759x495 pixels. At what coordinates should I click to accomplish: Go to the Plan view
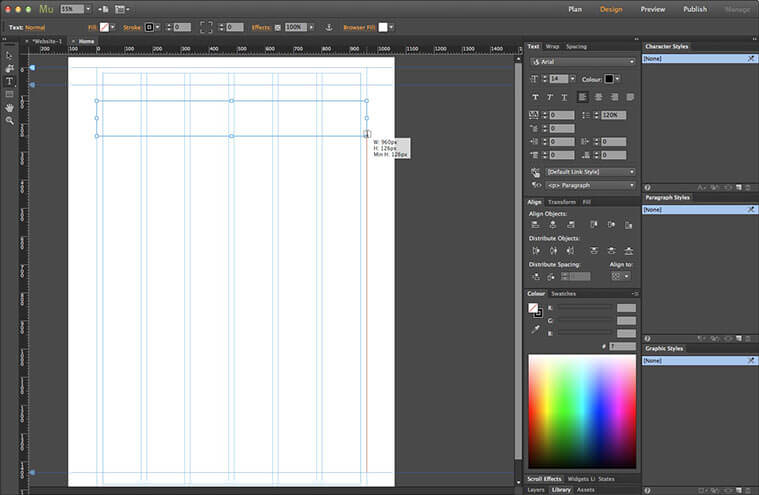[x=575, y=9]
